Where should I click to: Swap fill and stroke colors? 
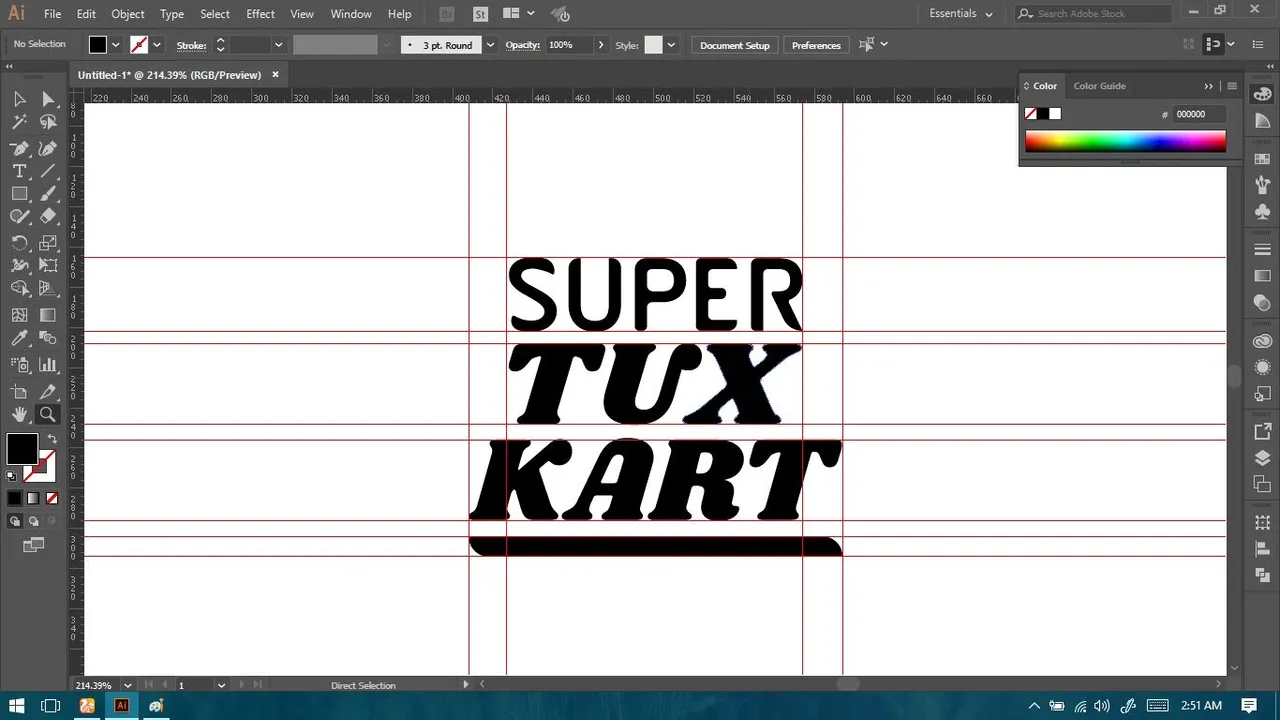point(52,439)
